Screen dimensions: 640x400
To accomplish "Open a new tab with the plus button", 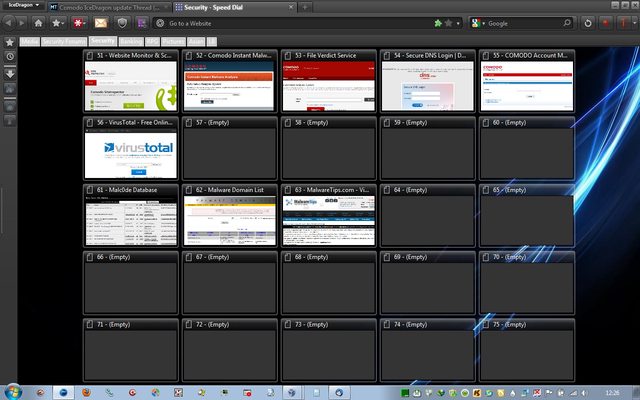I will [x=304, y=7].
